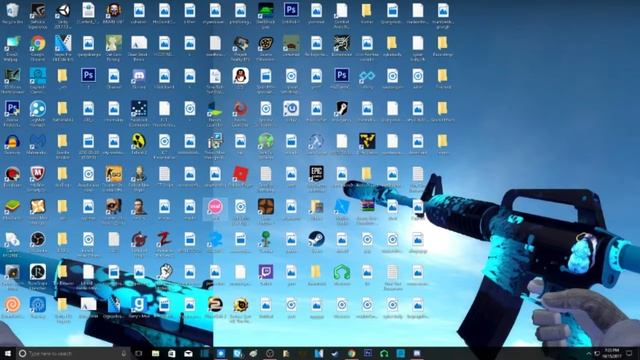Open the Recycle Bin desktop icon
The height and width of the screenshot is (360, 640).
(12, 11)
